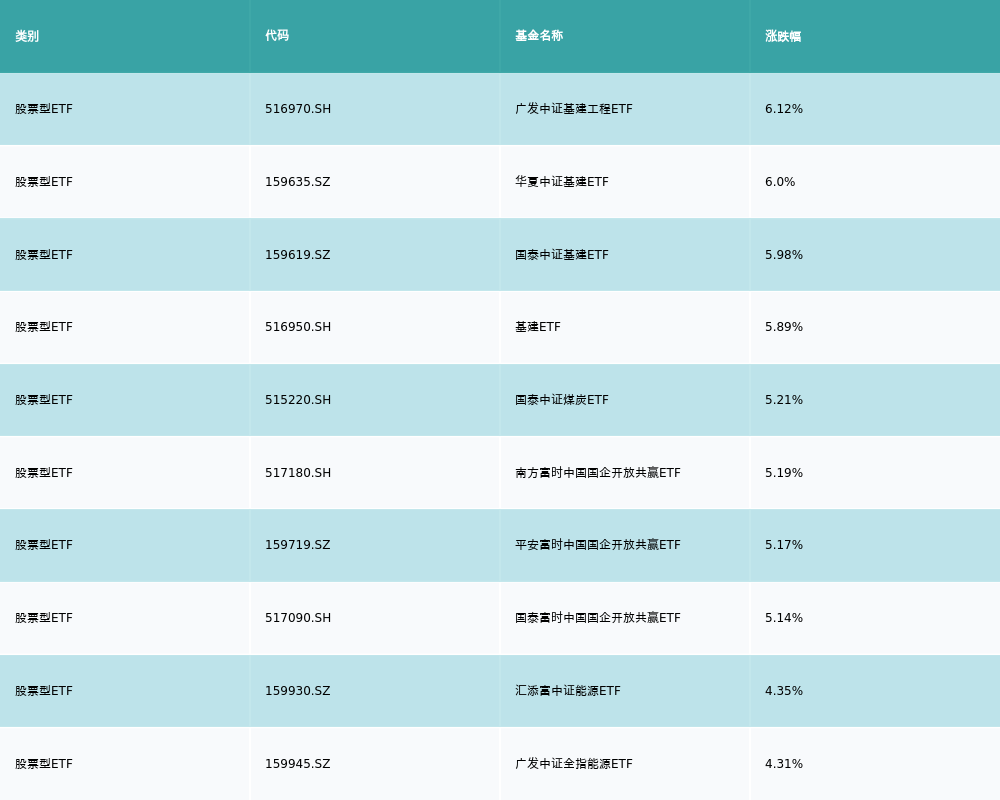The height and width of the screenshot is (800, 1000).
Task: Select fund name 国泰中证煤炭ETF
Action: point(562,400)
